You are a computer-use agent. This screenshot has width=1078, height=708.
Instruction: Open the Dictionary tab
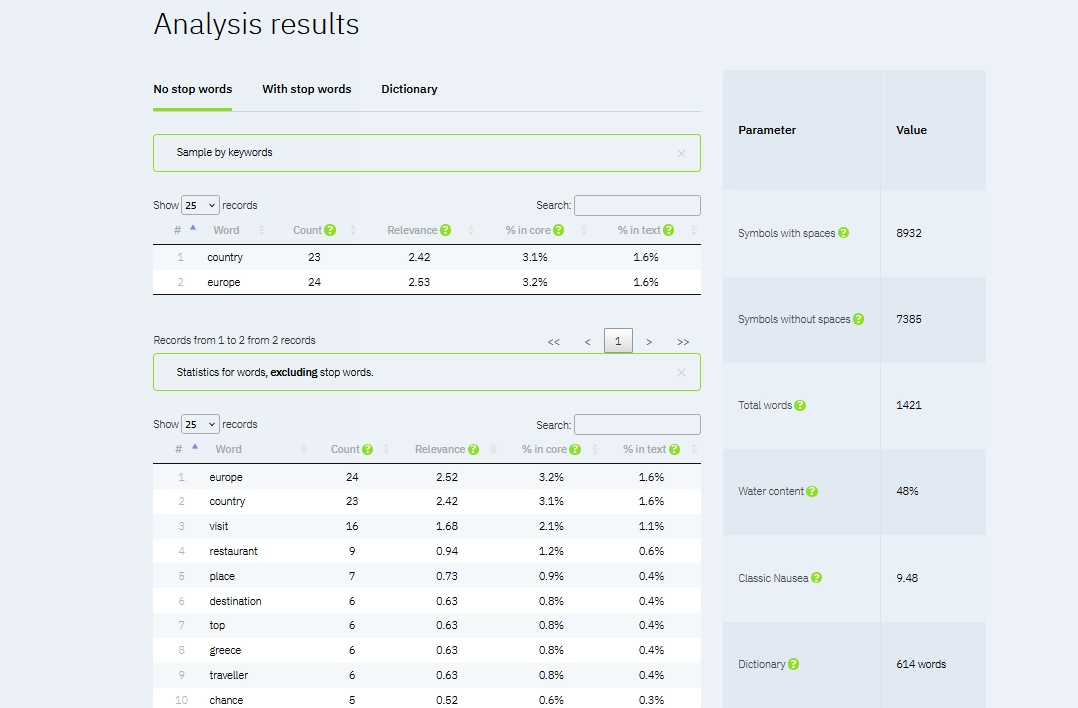click(409, 89)
